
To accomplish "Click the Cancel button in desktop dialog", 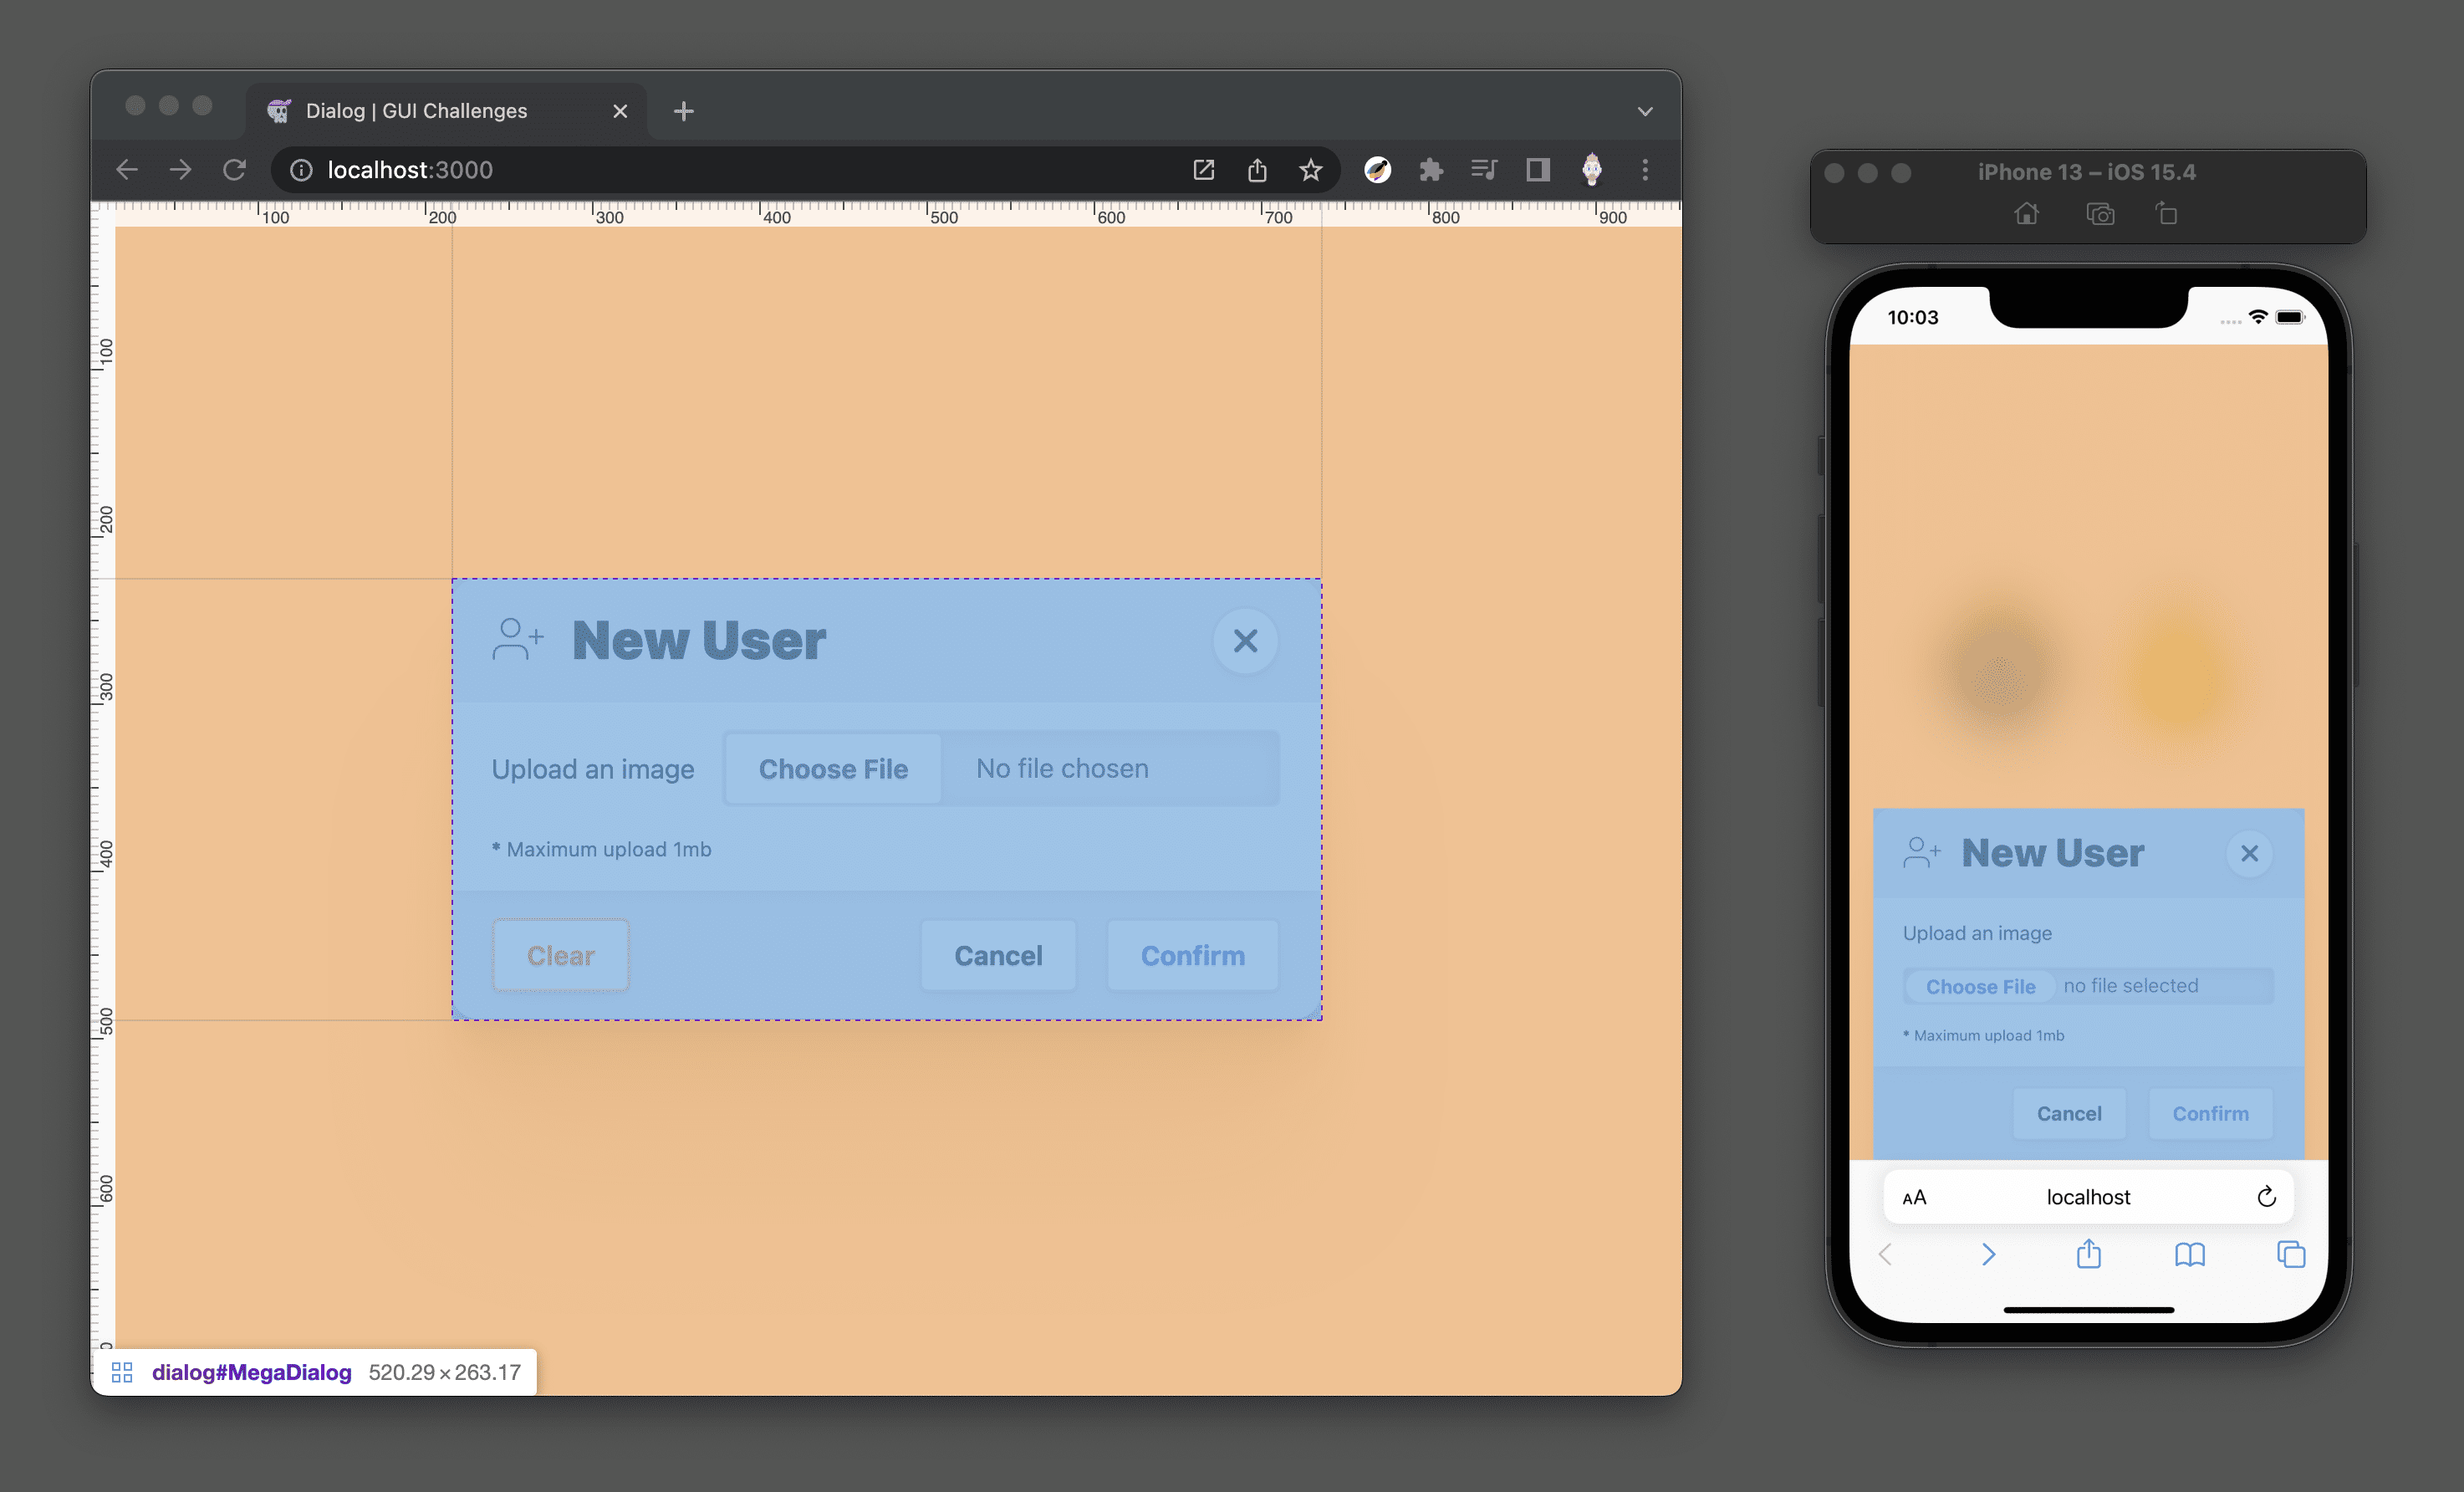I will [x=998, y=955].
